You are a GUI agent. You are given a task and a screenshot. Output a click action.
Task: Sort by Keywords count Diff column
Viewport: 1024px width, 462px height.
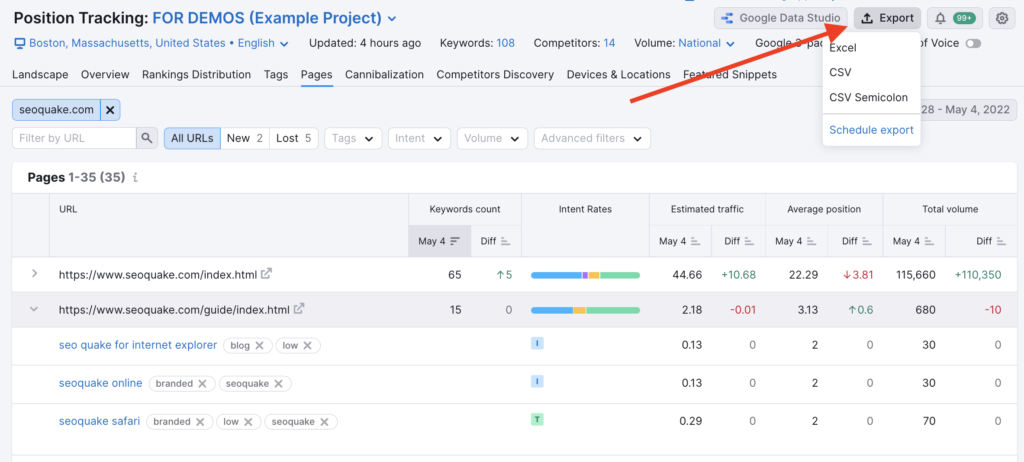coord(496,241)
